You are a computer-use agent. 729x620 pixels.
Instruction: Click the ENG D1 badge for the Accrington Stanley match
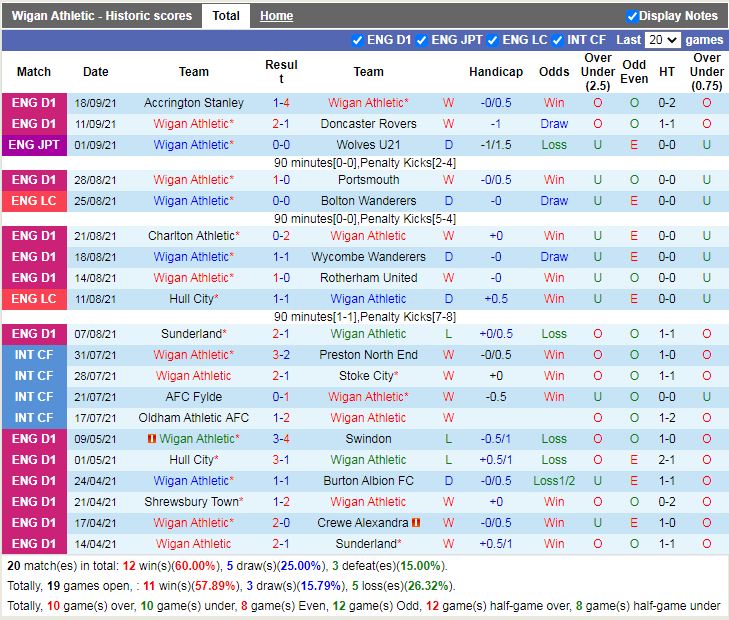point(34,103)
